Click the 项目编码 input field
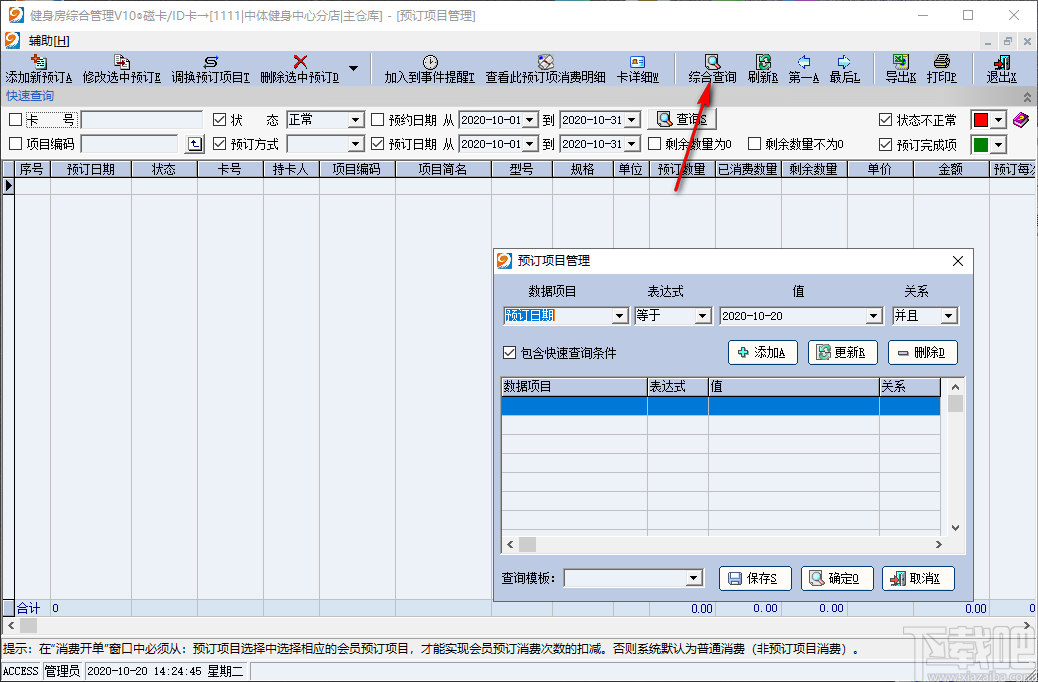 point(130,144)
